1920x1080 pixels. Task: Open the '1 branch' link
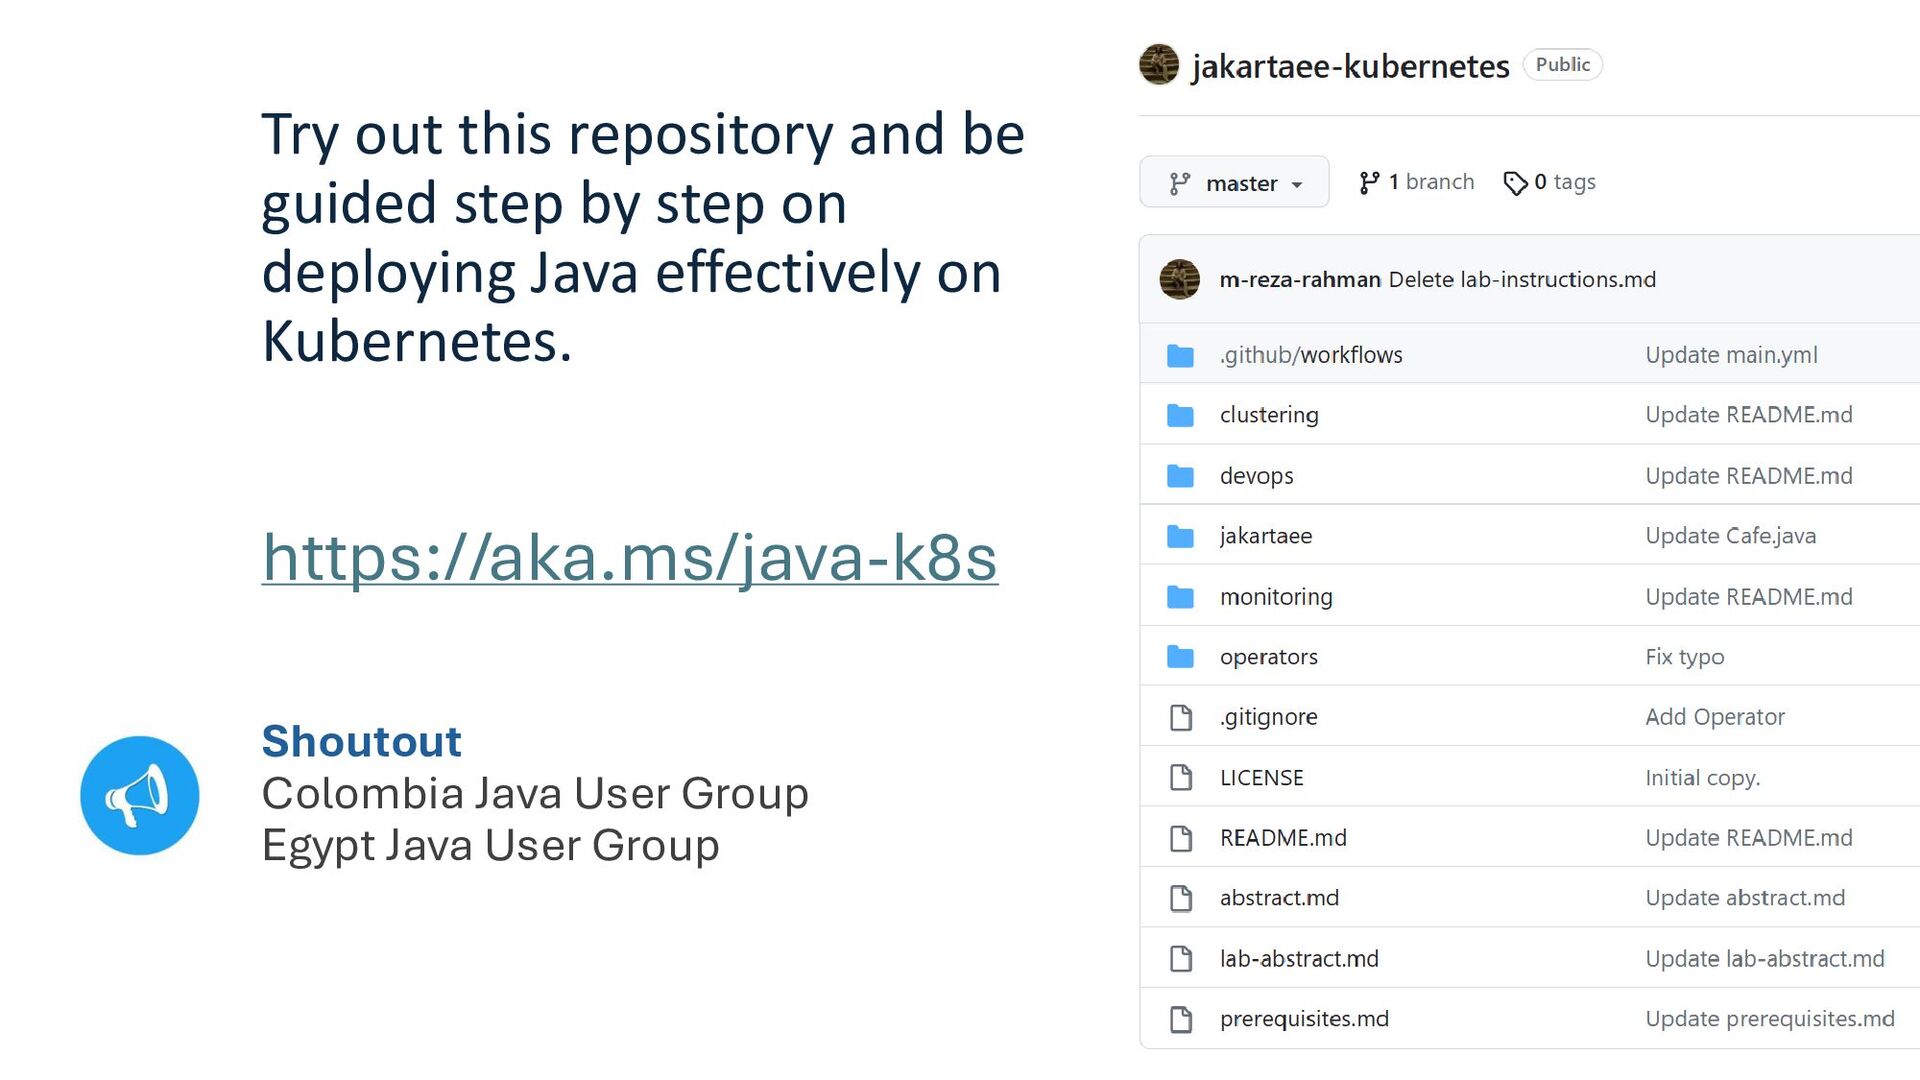(x=1431, y=182)
